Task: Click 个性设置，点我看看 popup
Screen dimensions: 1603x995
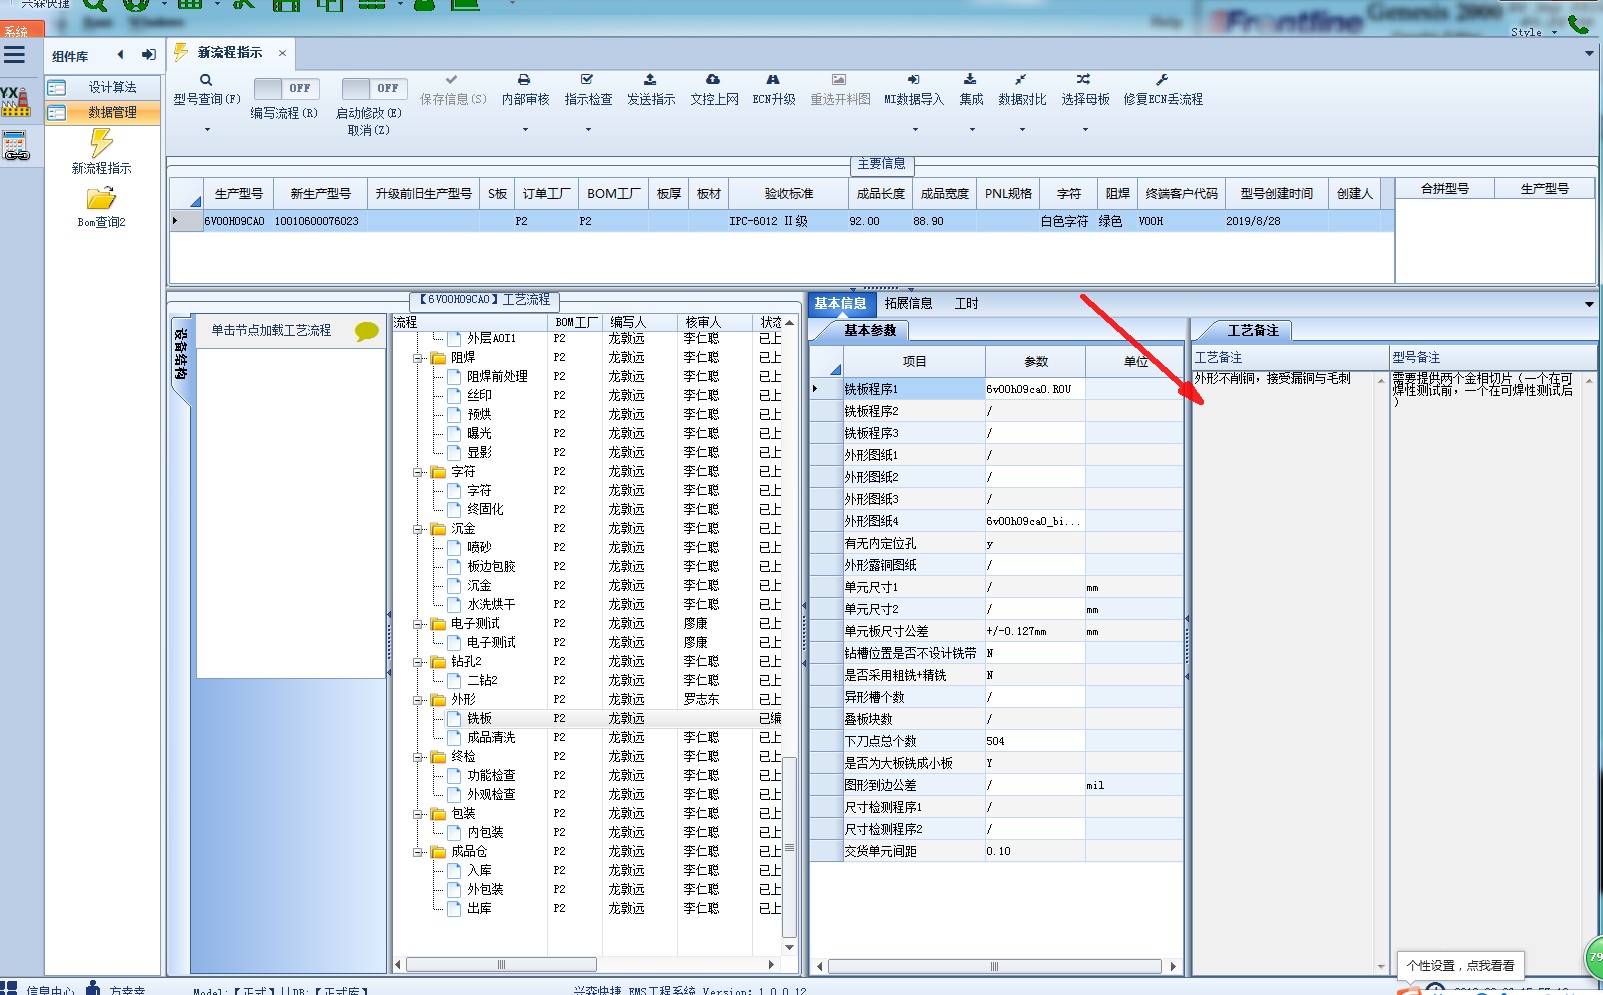Action: 1460,965
